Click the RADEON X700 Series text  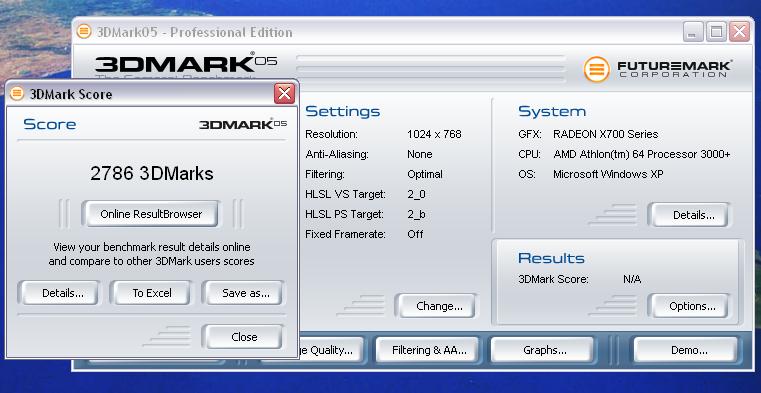pos(605,134)
